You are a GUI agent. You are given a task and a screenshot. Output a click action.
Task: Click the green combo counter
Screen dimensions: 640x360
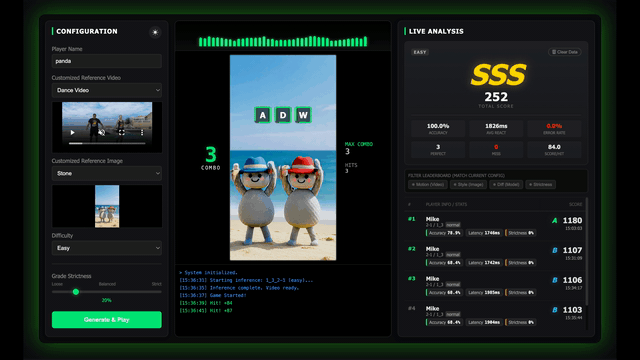(211, 158)
